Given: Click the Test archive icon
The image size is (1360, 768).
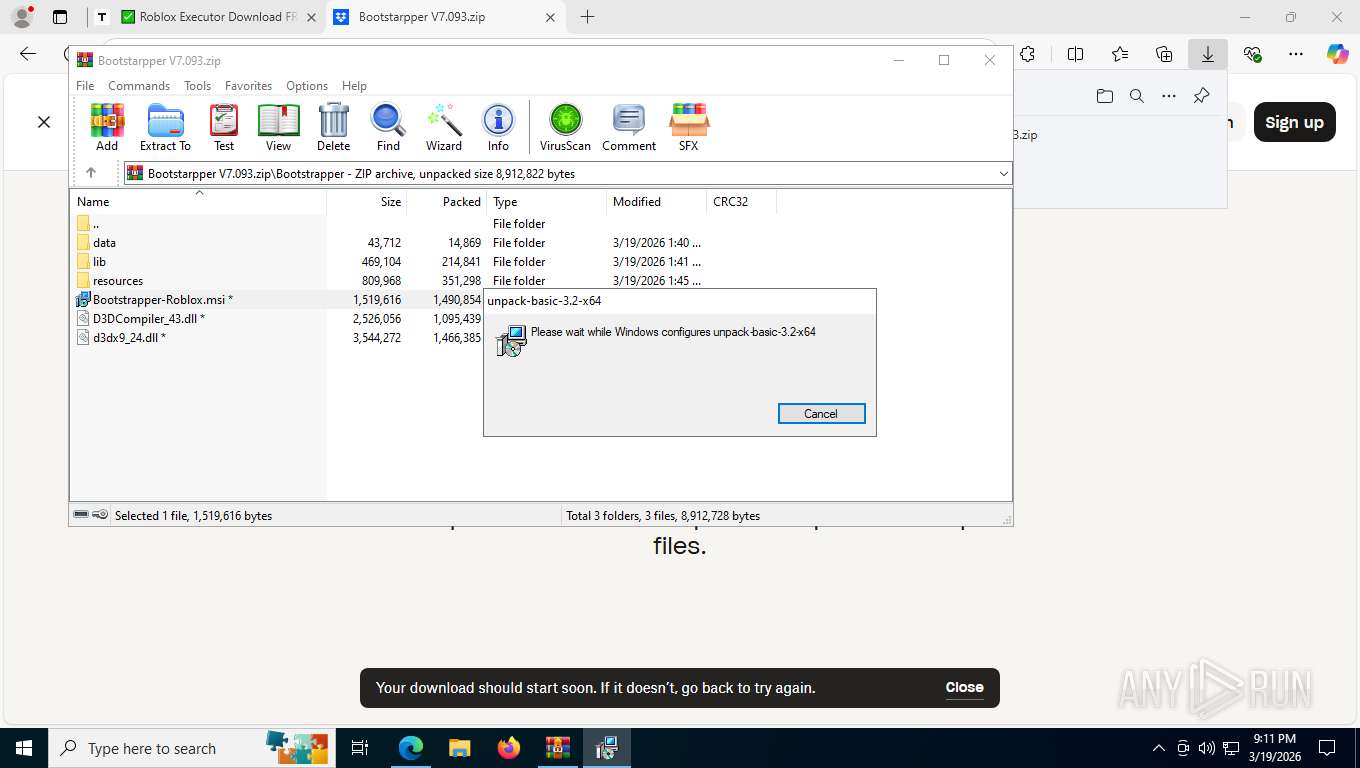Looking at the screenshot, I should (224, 127).
